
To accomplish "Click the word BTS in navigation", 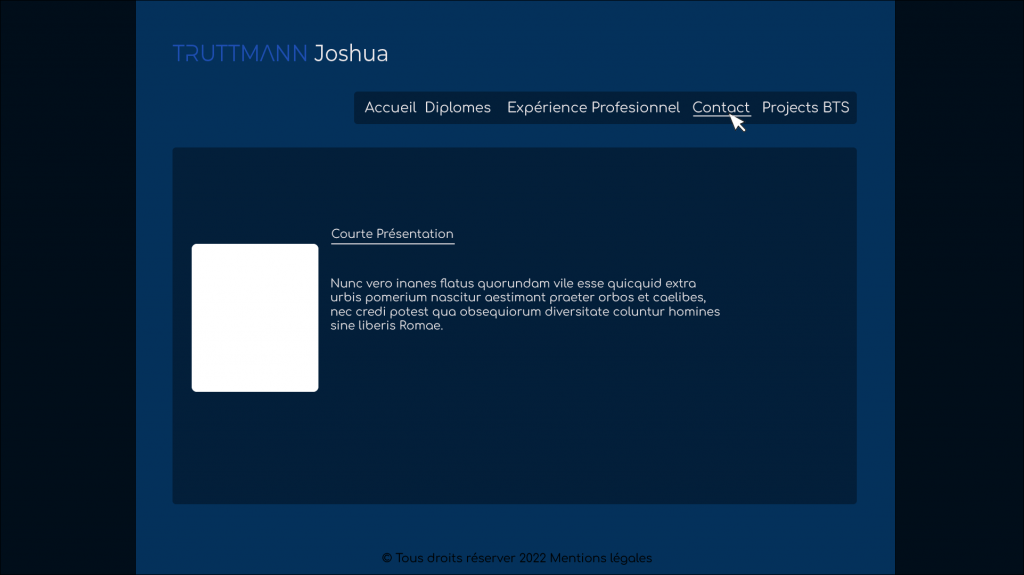I will [836, 108].
